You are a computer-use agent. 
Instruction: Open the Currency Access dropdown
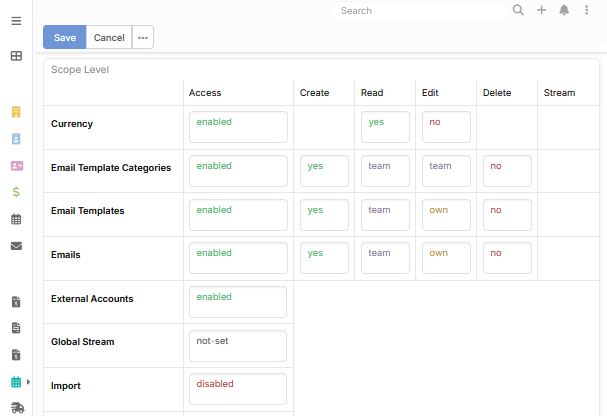[x=237, y=127]
